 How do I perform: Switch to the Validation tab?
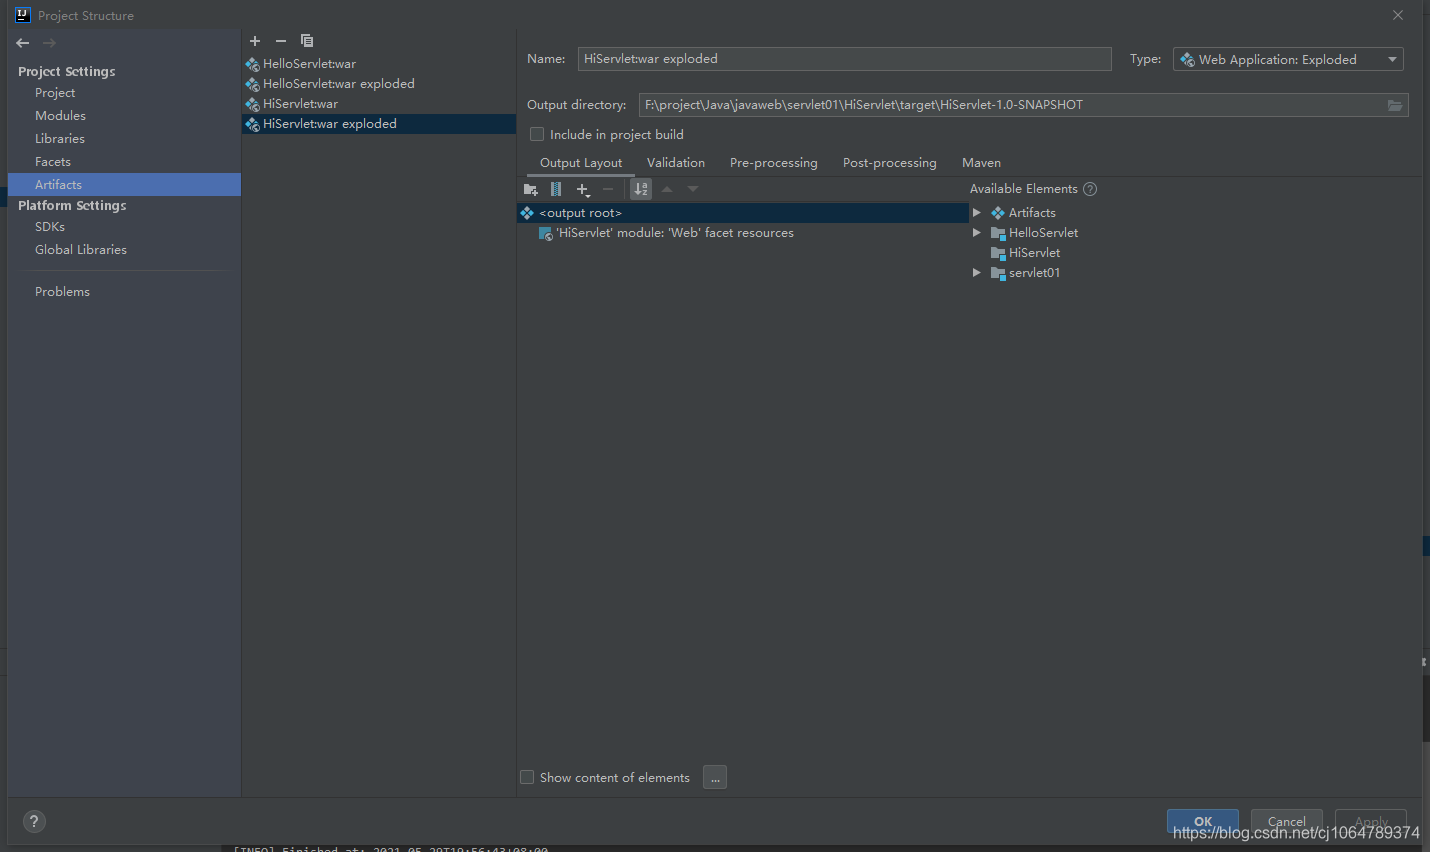point(676,163)
